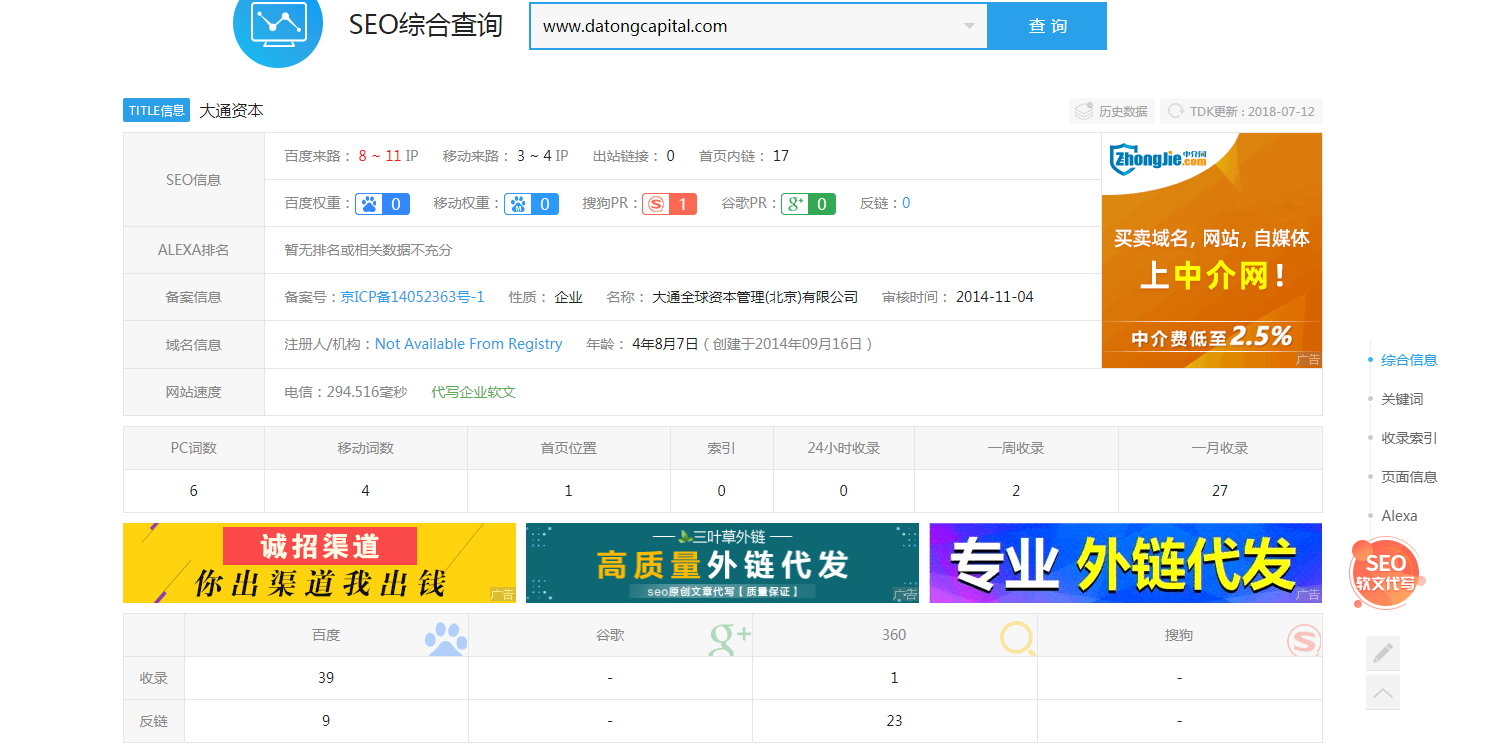1494x755 pixels.
Task: Click the pencil feedback icon
Action: pos(1383,653)
